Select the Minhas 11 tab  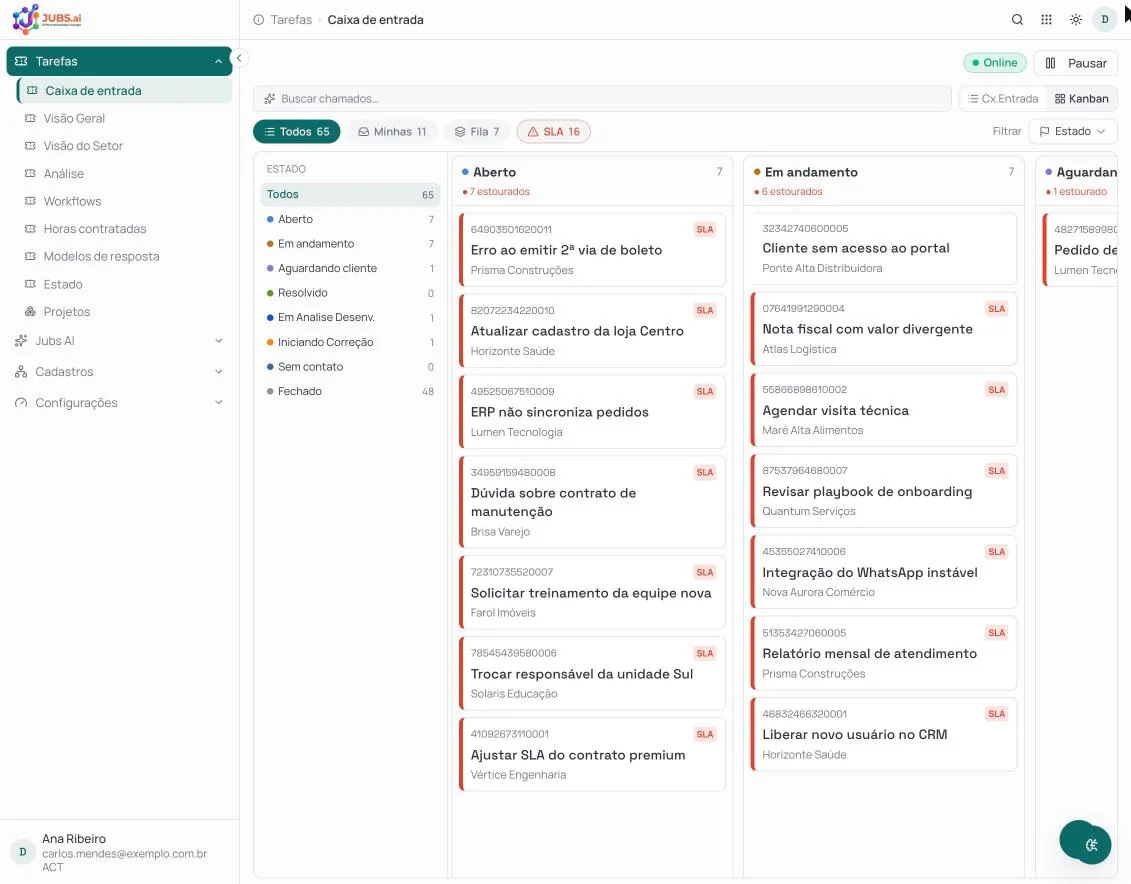392,131
